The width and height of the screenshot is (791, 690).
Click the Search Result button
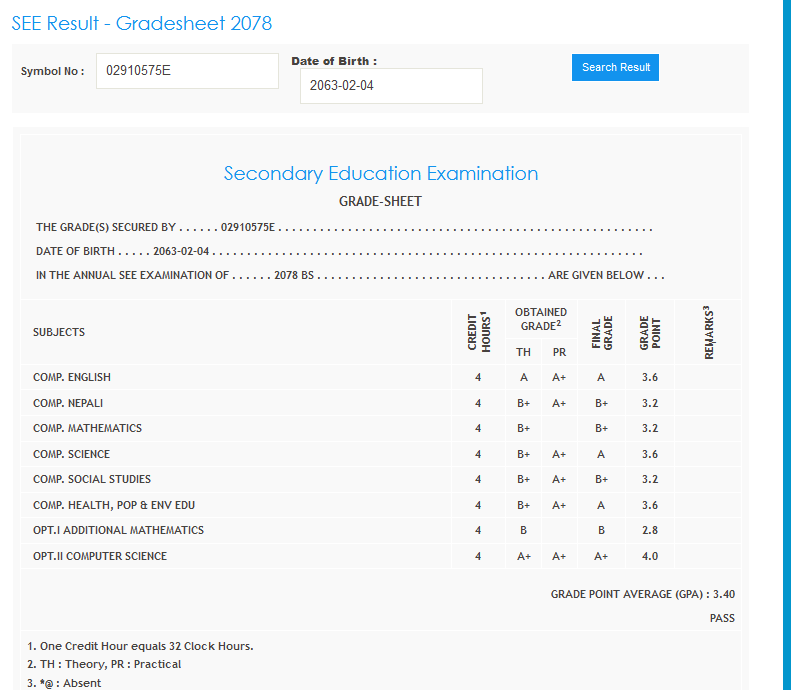click(x=615, y=68)
